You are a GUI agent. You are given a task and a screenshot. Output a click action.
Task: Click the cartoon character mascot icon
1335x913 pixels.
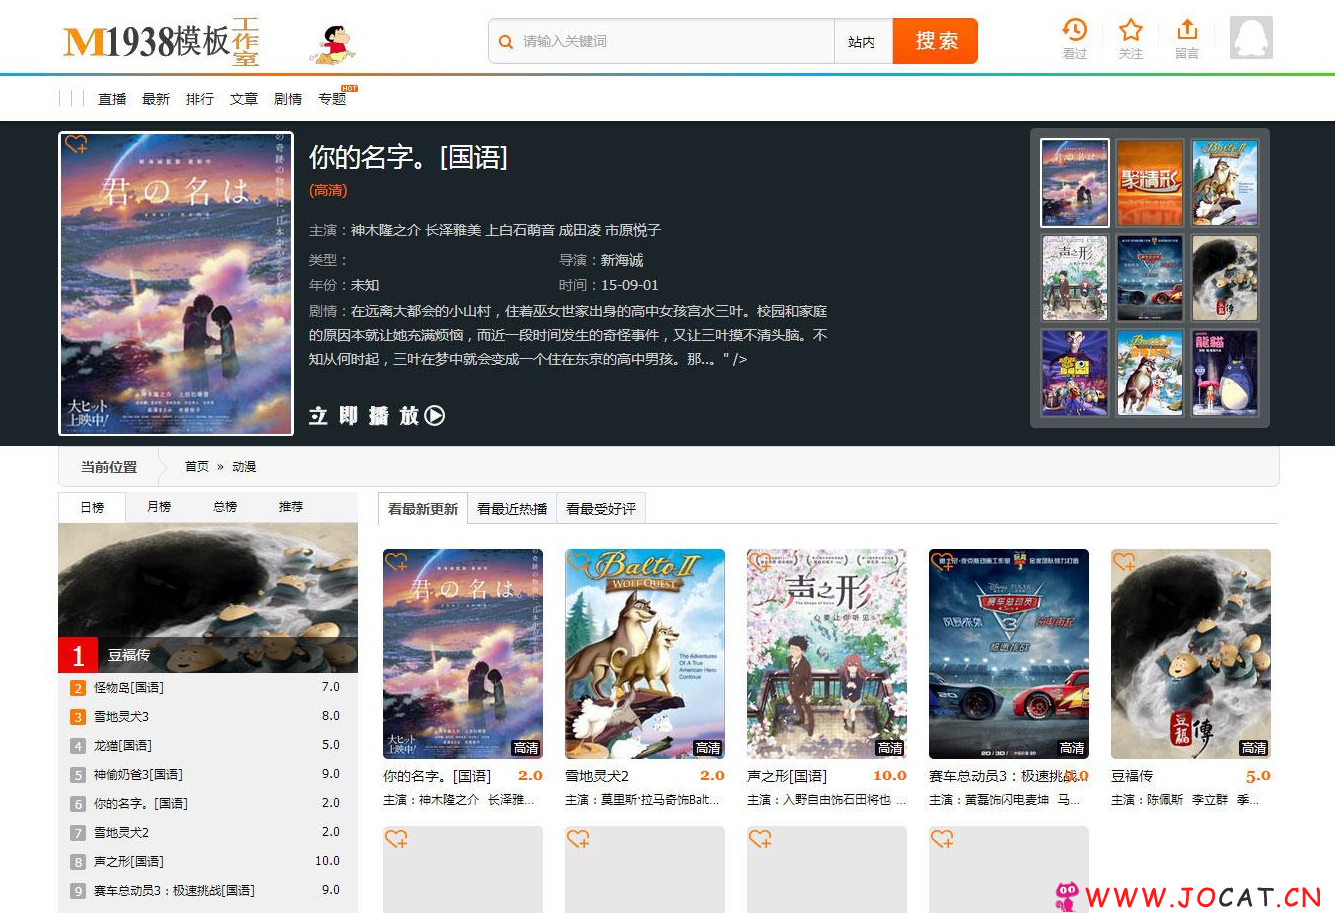pyautogui.click(x=332, y=45)
